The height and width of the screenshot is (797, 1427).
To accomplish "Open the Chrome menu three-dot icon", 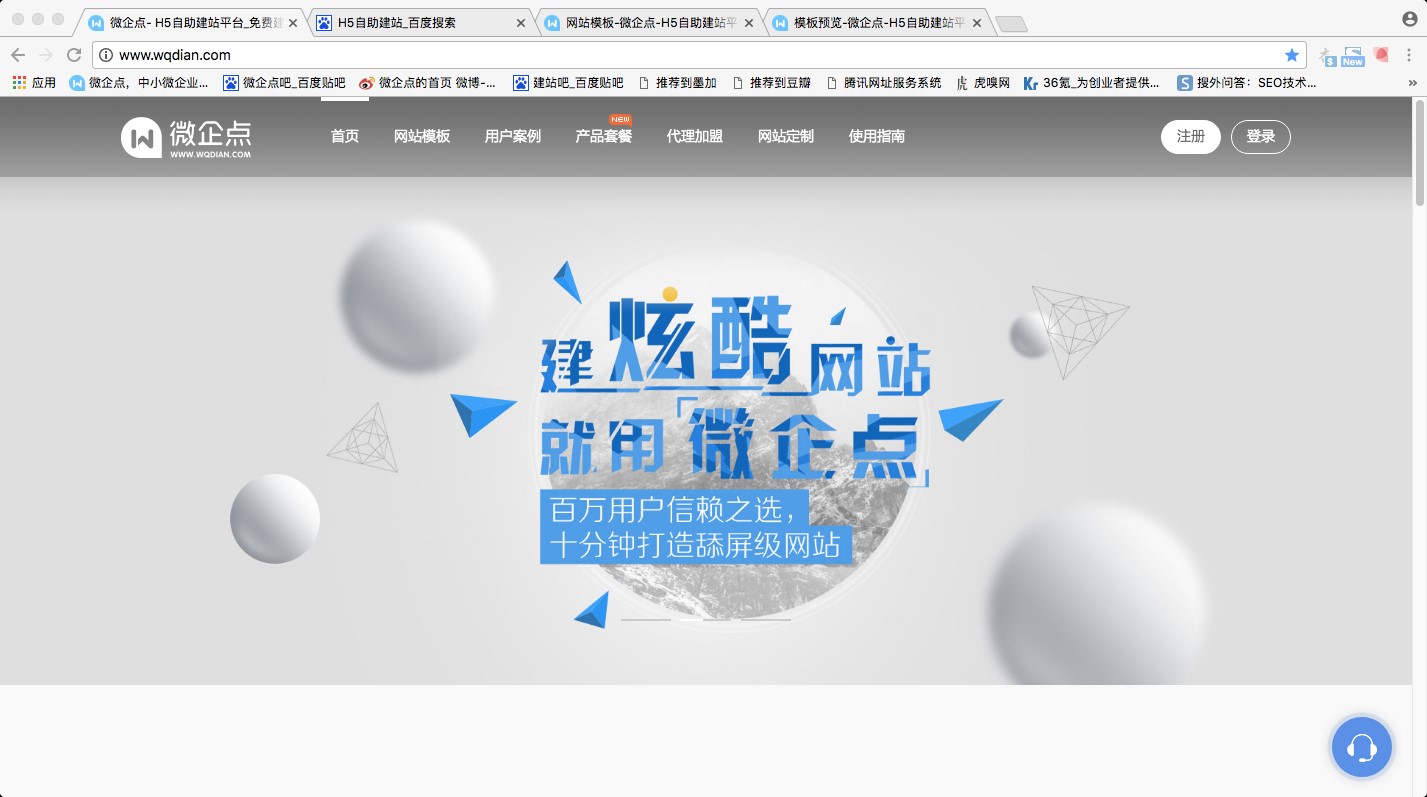I will [1410, 55].
